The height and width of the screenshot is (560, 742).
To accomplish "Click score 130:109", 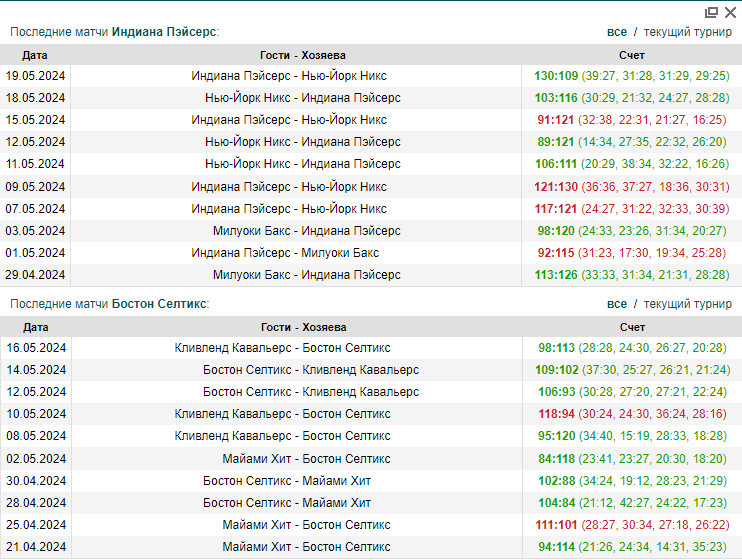I will 556,76.
